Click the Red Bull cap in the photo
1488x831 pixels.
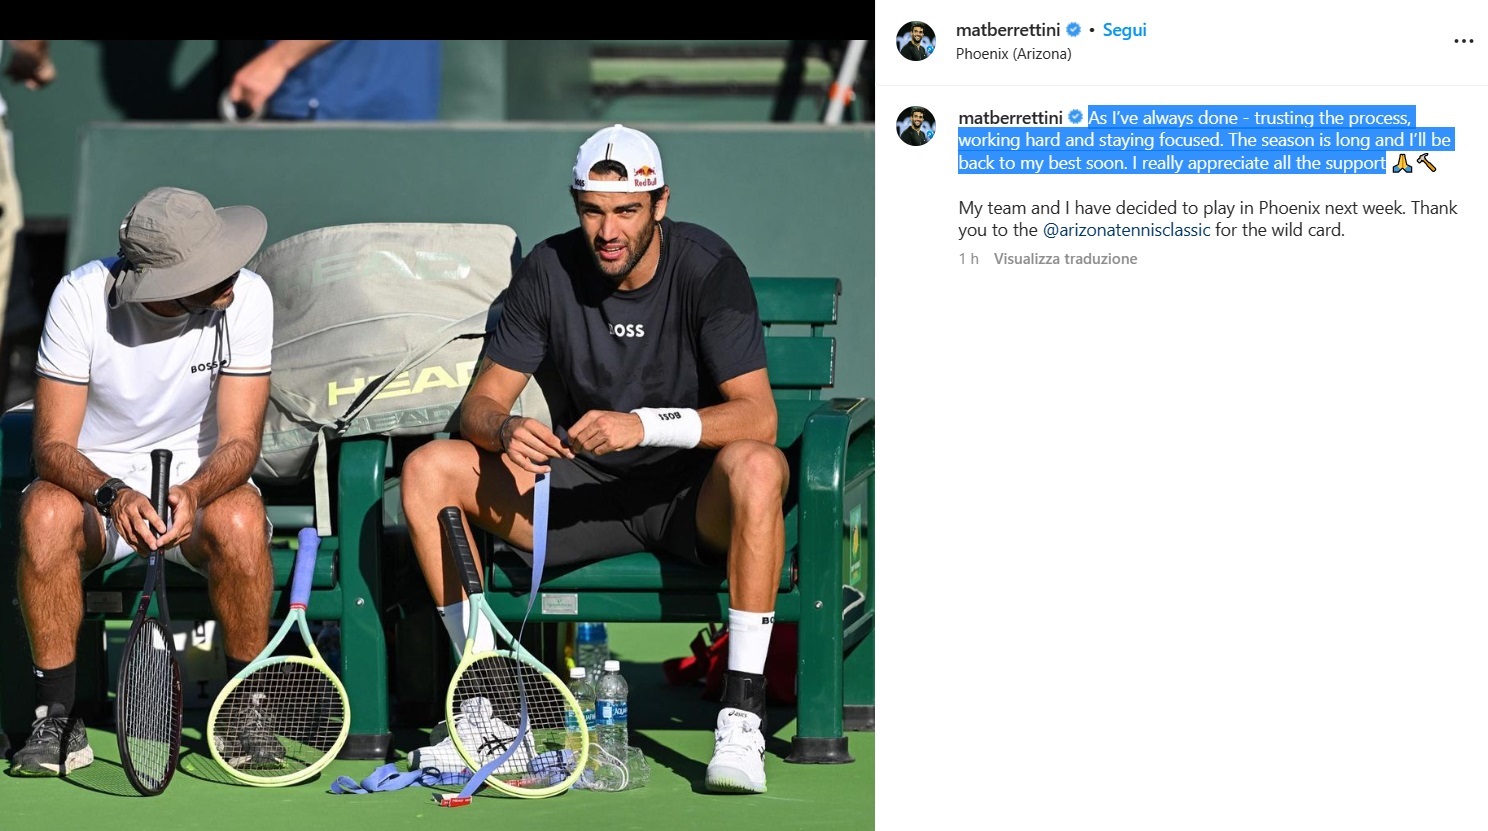click(x=618, y=158)
